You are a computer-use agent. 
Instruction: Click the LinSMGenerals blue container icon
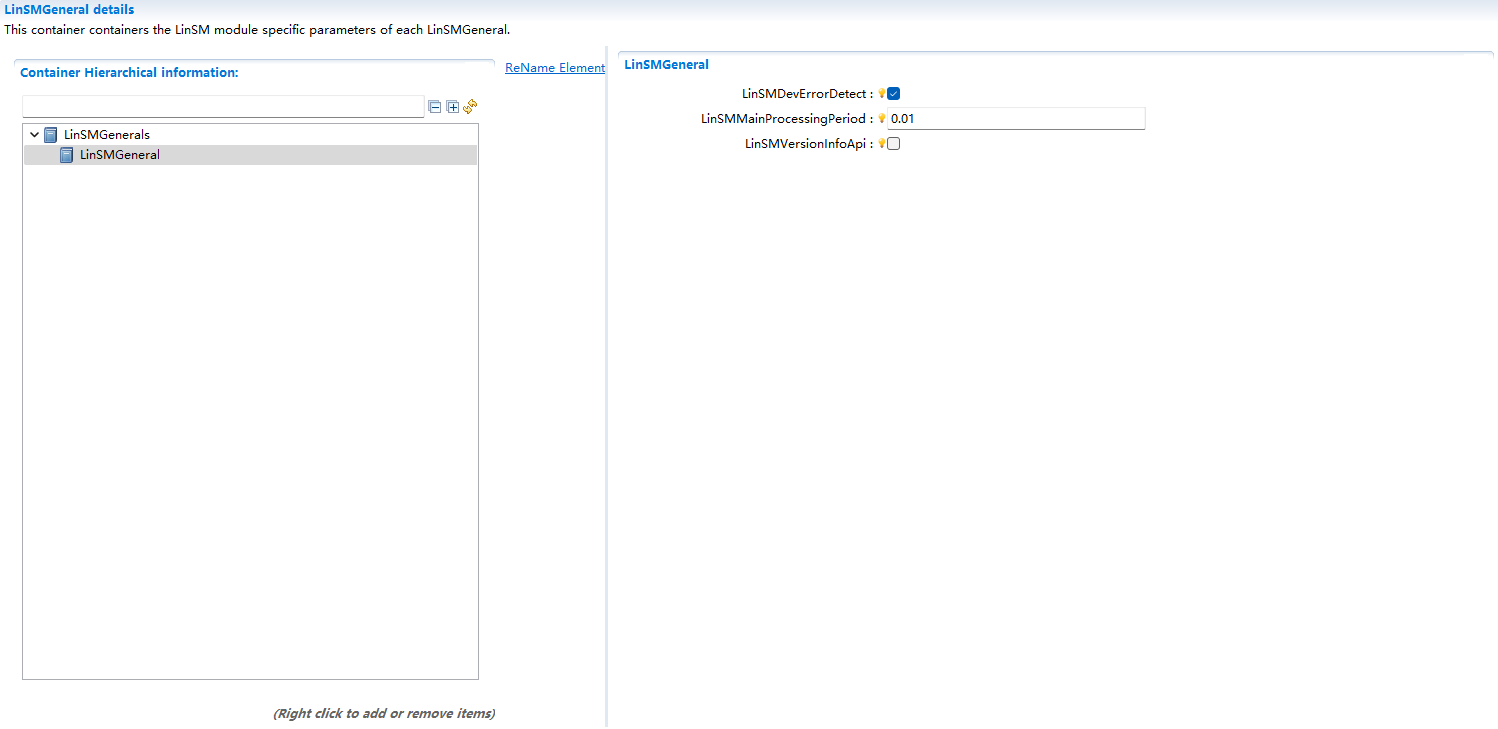(x=51, y=135)
